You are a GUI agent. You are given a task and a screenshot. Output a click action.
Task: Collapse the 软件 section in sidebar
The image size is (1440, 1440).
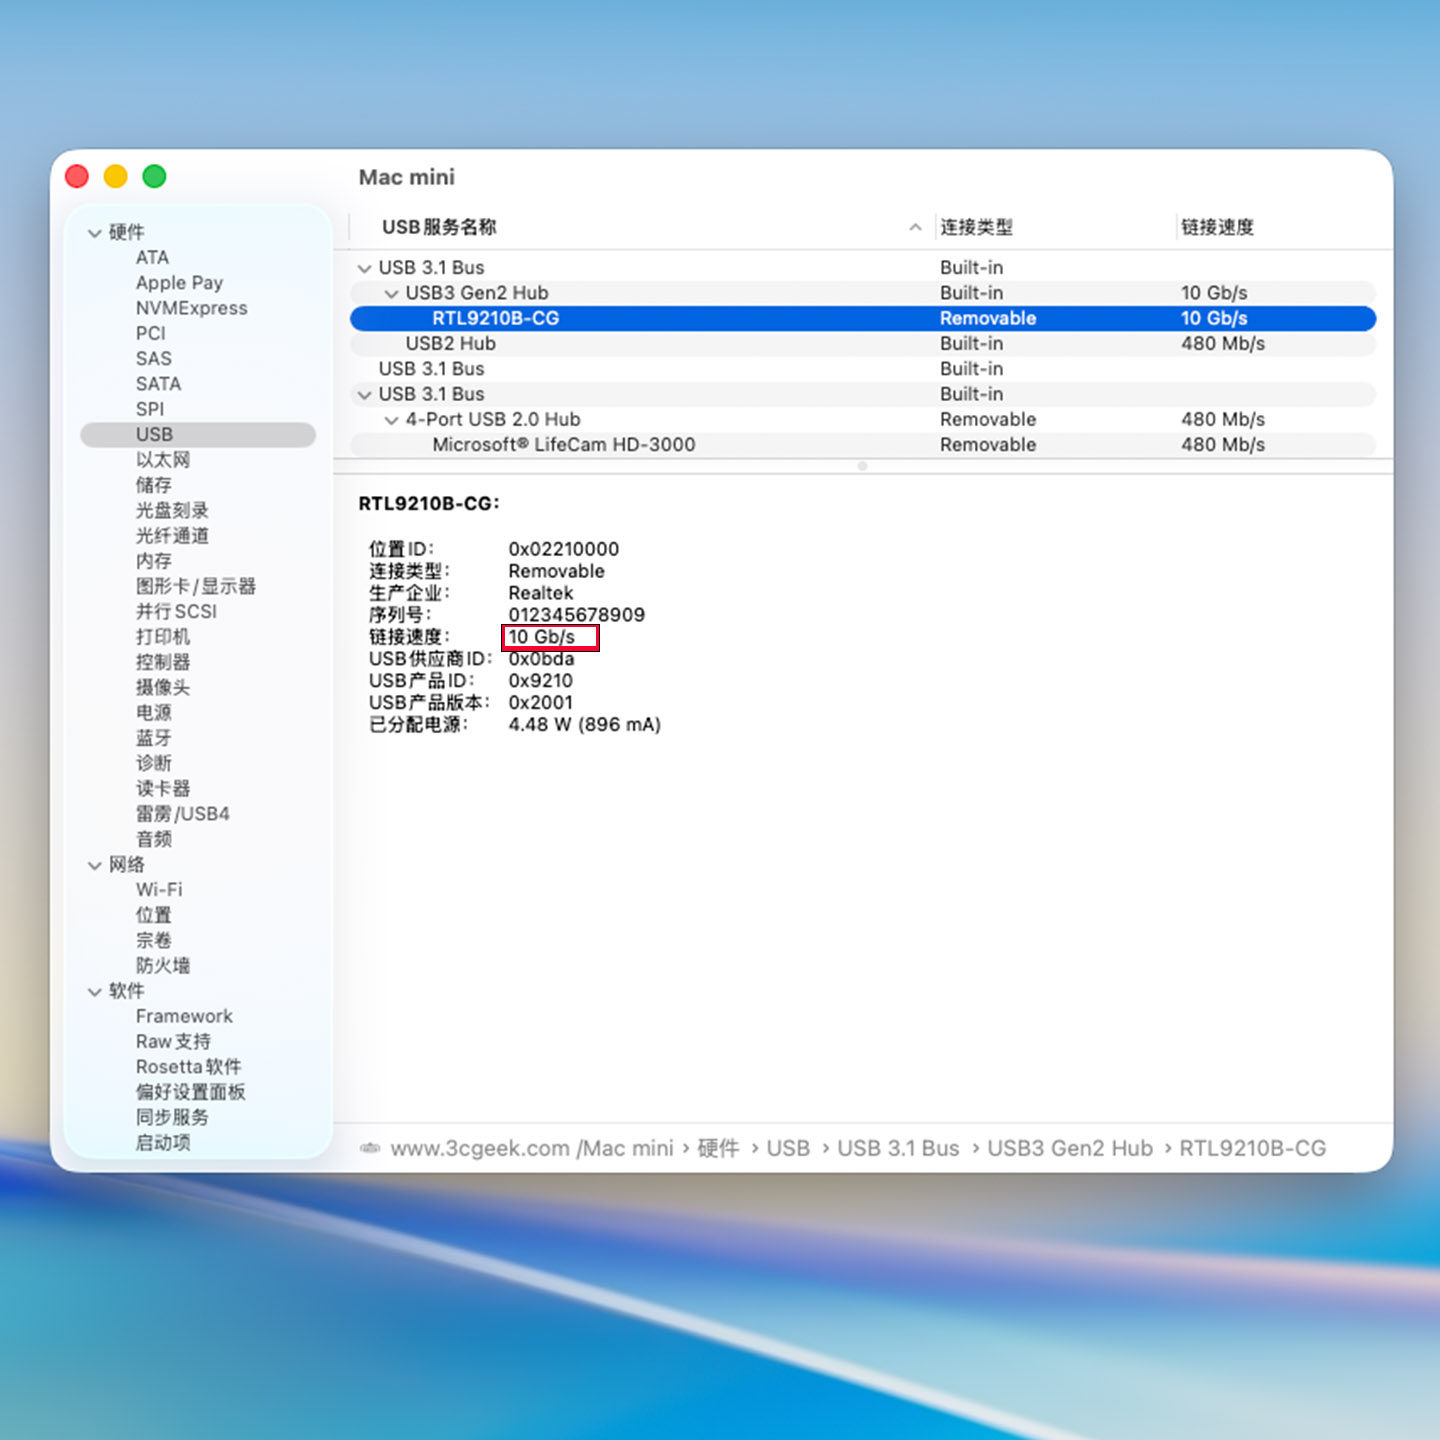click(93, 991)
